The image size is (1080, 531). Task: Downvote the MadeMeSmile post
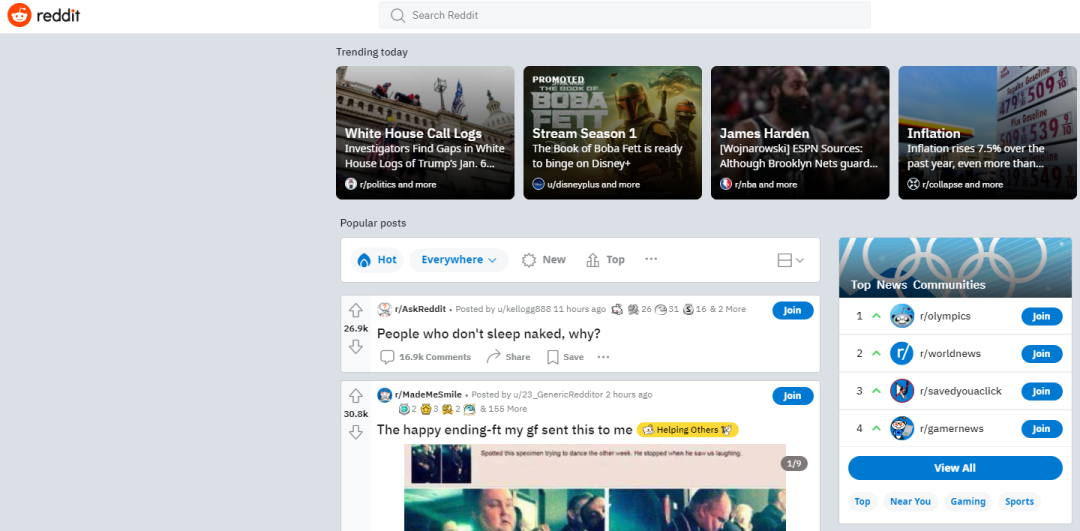pyautogui.click(x=355, y=432)
